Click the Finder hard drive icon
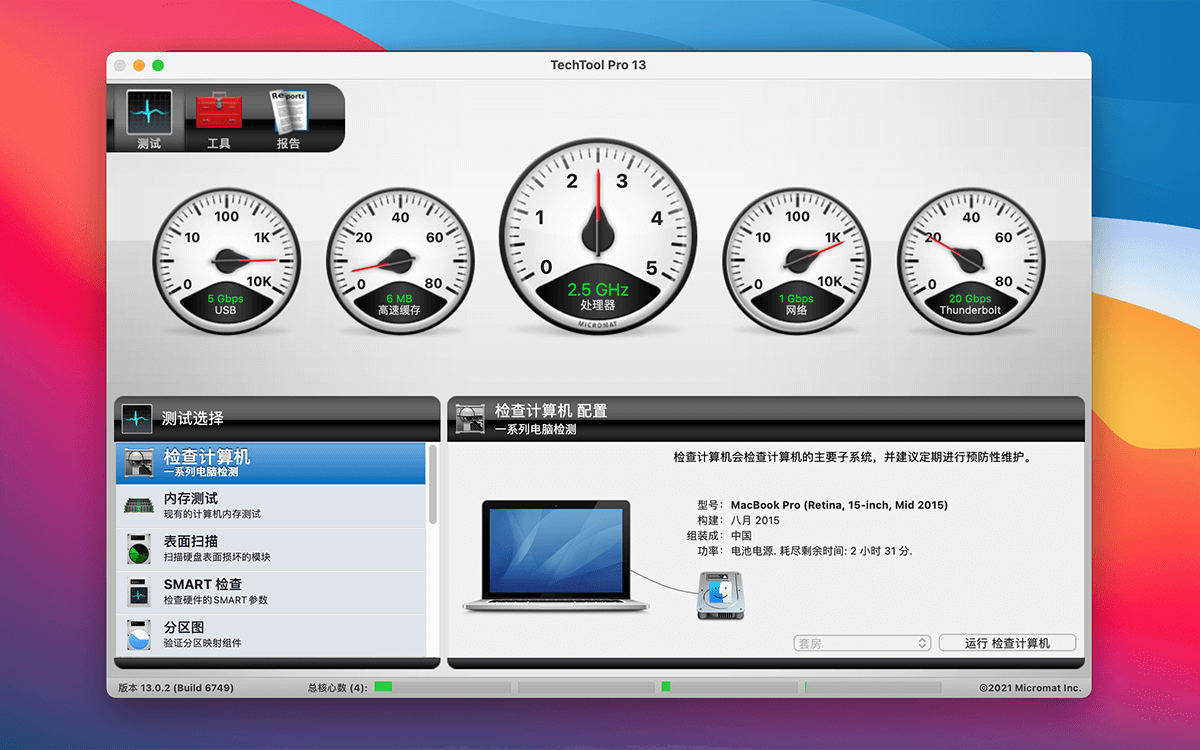 (x=721, y=595)
